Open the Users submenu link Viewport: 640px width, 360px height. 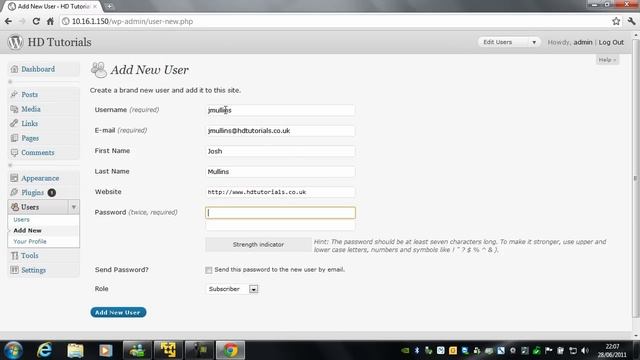coord(21,220)
